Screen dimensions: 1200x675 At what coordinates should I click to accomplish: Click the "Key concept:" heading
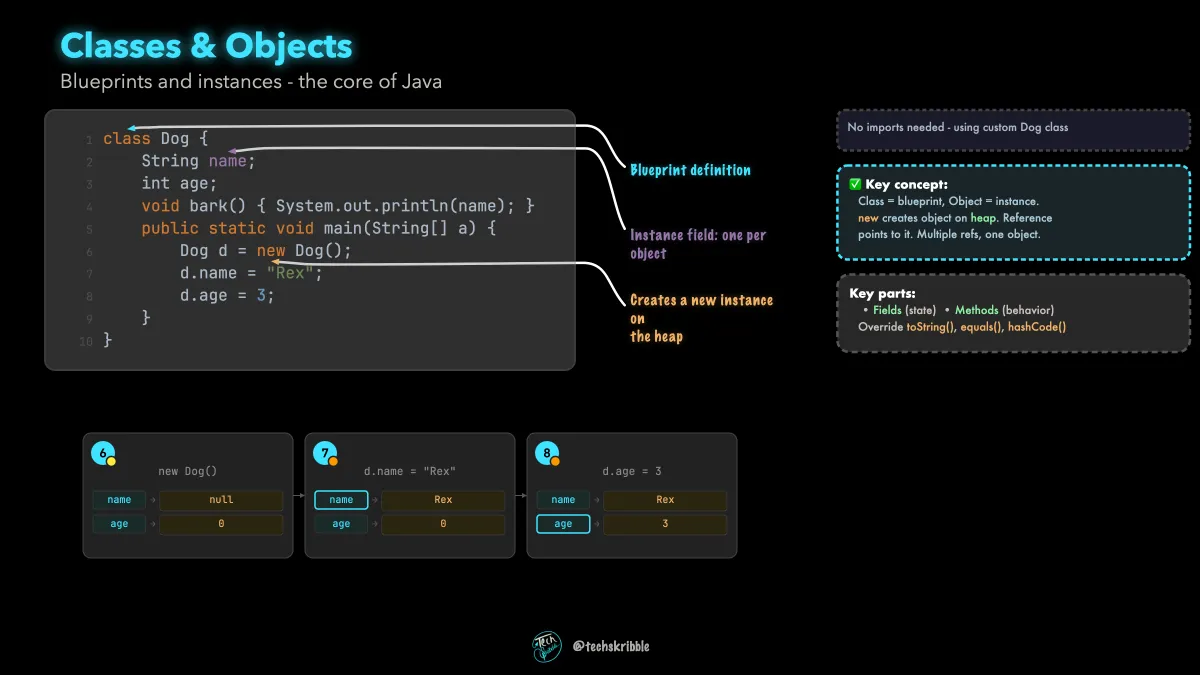coord(906,185)
